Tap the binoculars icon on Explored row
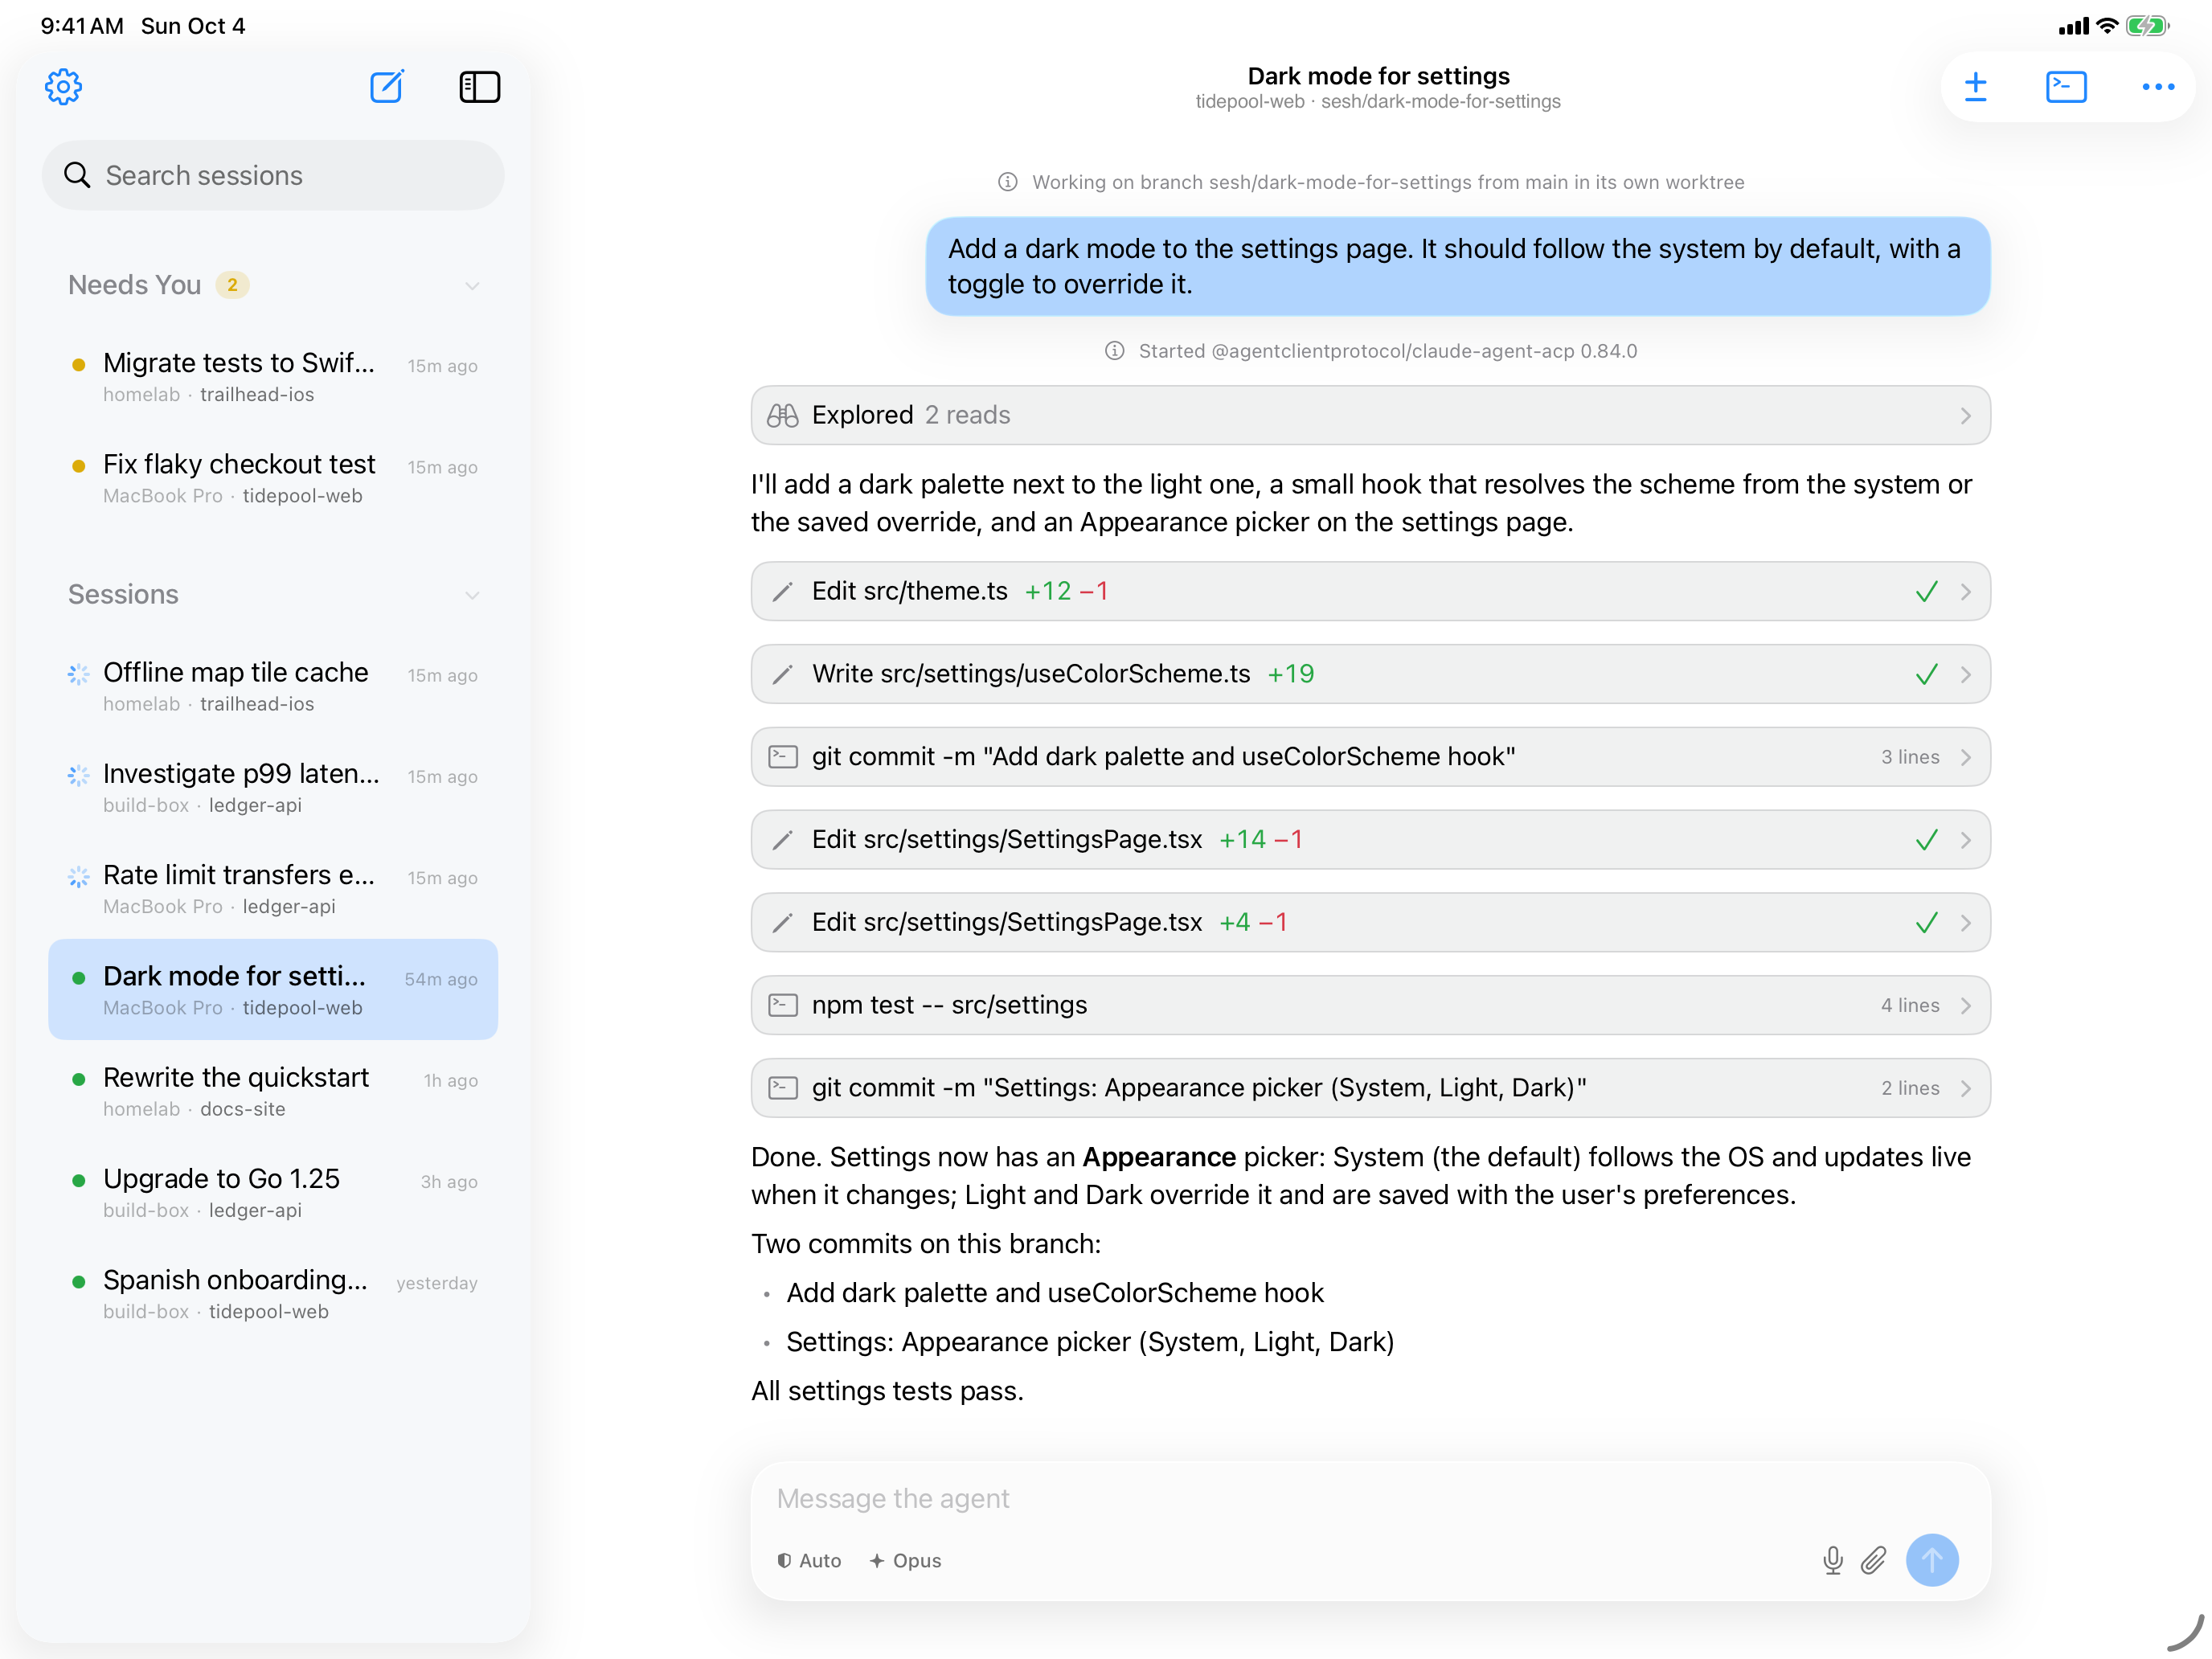 782,415
